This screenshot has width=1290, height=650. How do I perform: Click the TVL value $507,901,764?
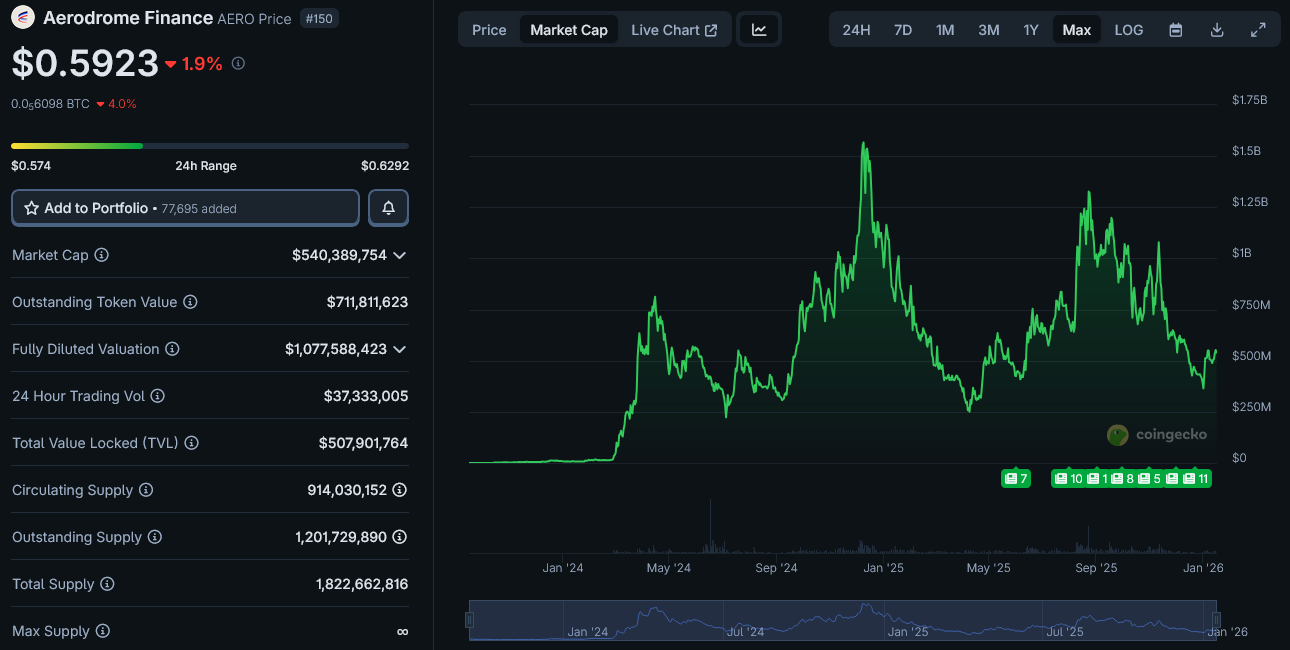click(363, 443)
